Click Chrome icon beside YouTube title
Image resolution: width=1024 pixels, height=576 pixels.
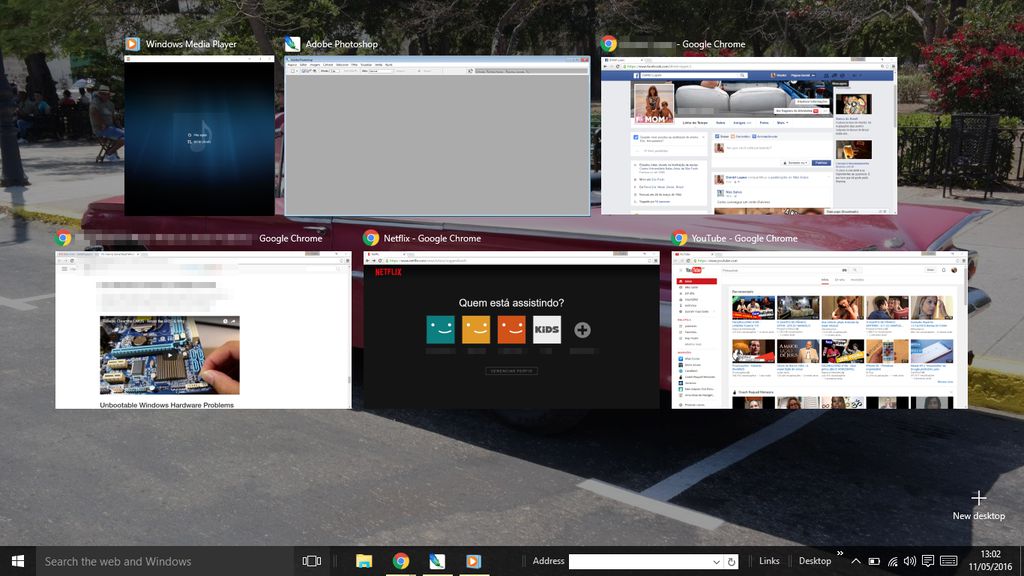pyautogui.click(x=679, y=238)
